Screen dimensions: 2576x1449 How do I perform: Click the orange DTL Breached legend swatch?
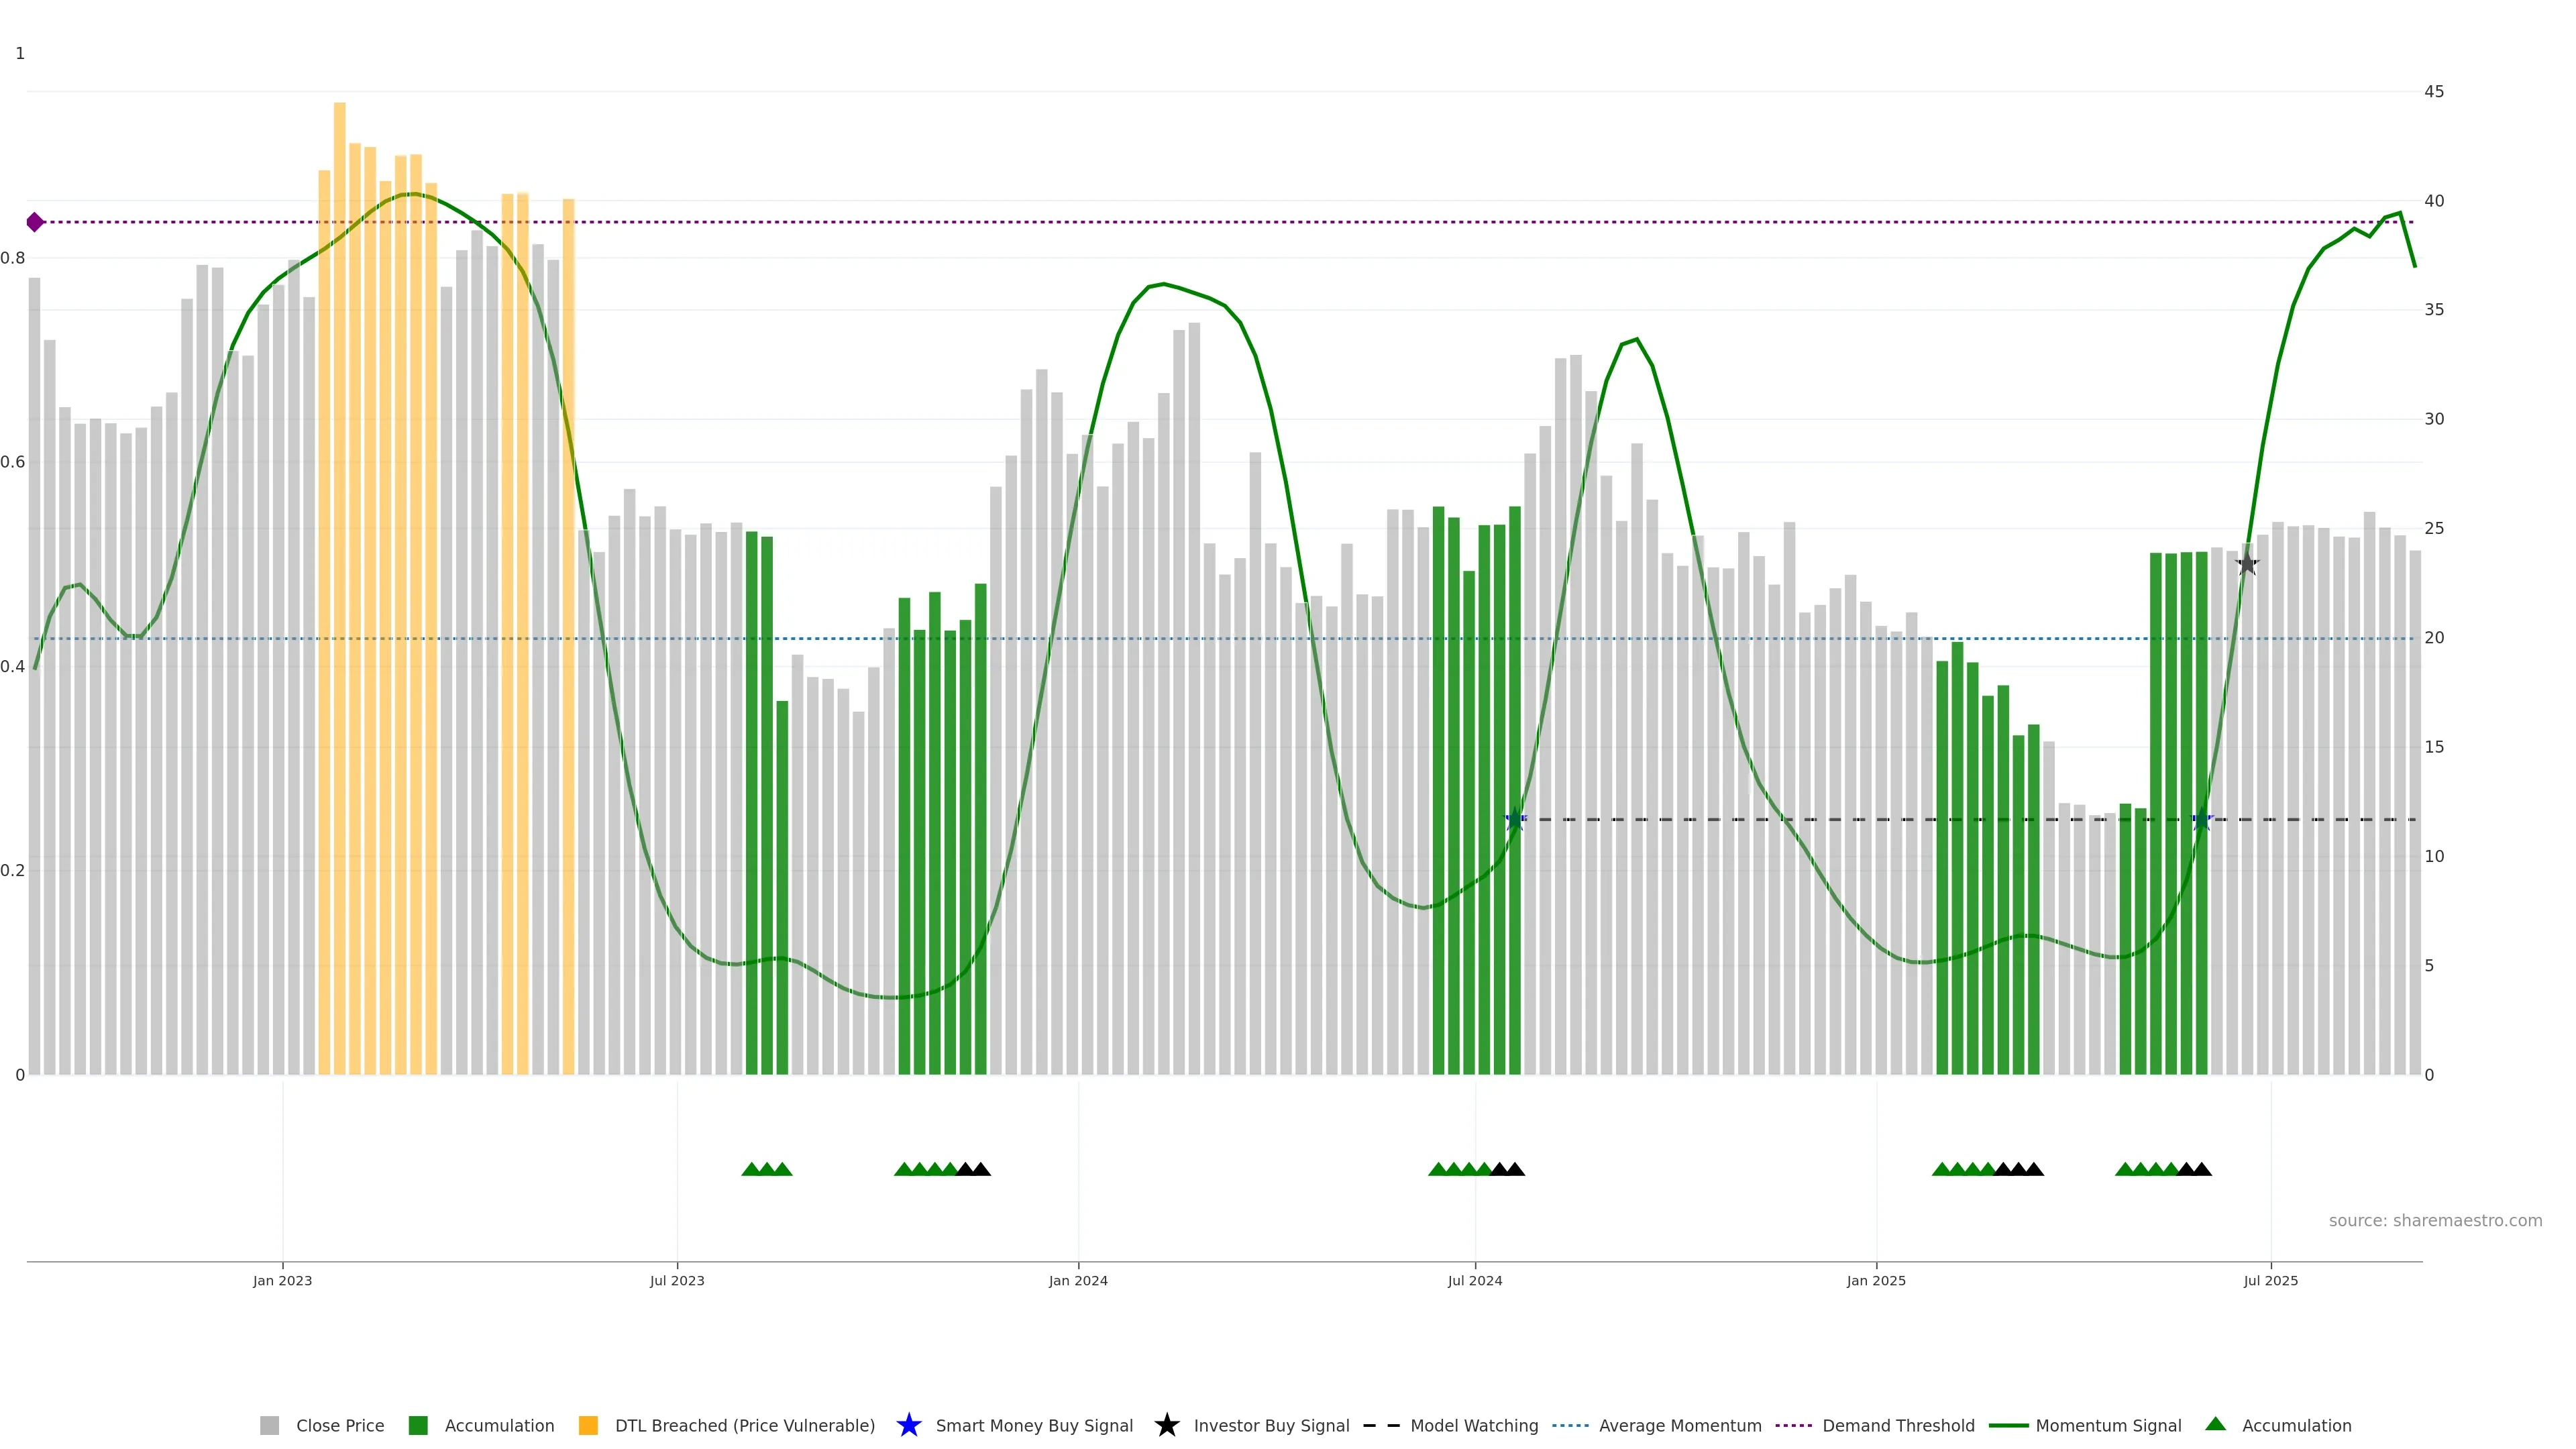(588, 1425)
